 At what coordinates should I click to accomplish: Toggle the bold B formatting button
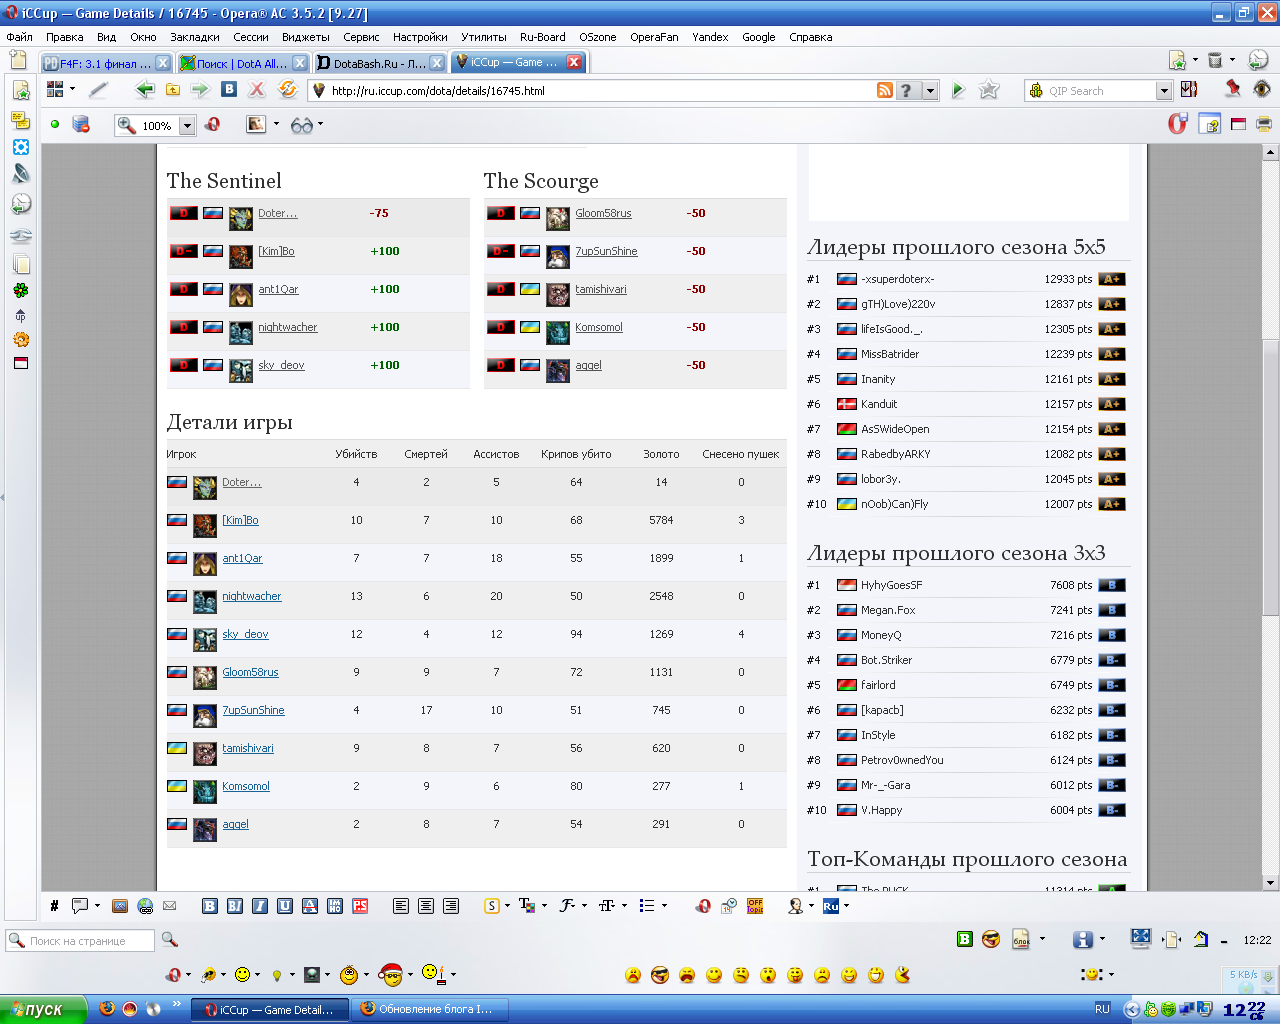pos(210,906)
